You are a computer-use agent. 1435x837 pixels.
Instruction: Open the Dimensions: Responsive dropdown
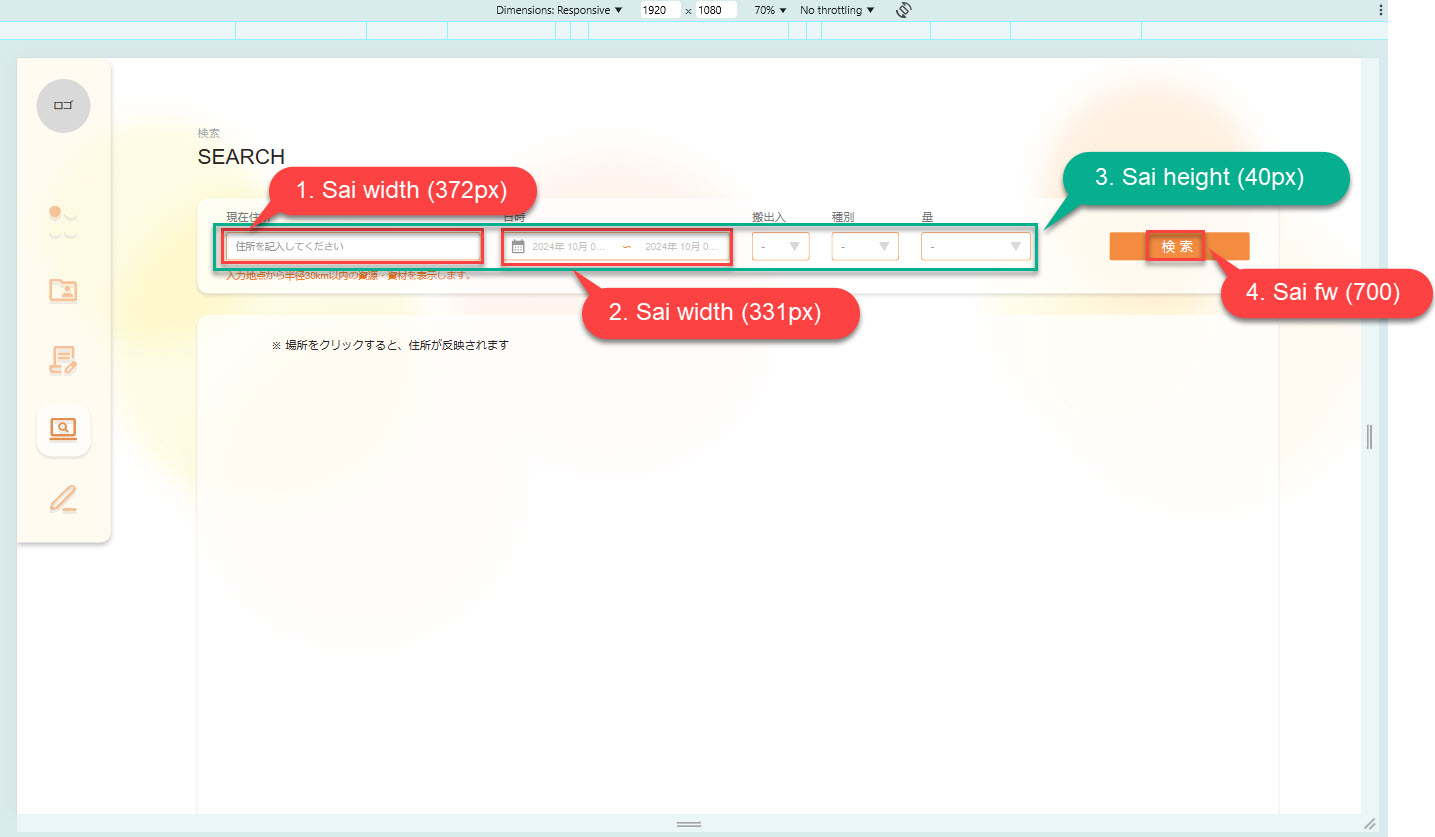[x=558, y=10]
